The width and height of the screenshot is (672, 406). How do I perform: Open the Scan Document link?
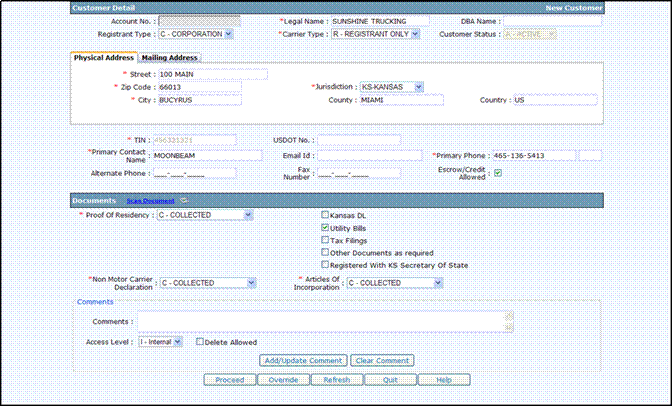coord(150,201)
